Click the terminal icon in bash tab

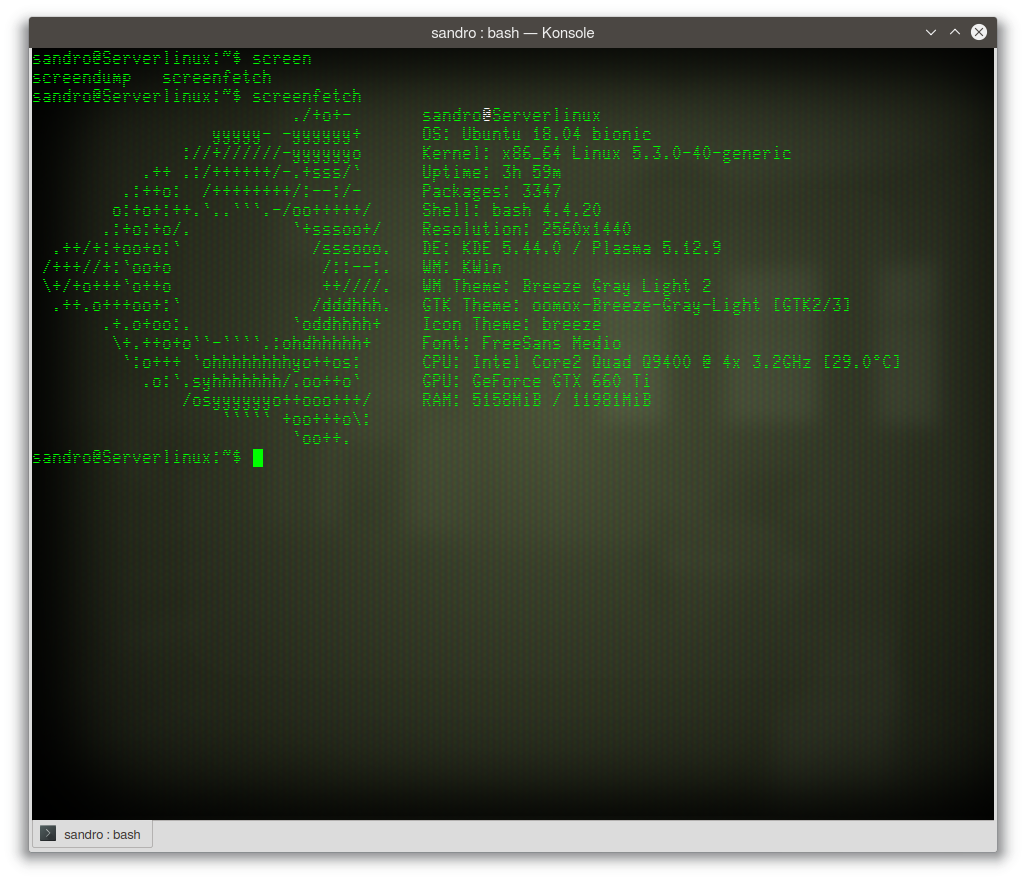pos(48,833)
